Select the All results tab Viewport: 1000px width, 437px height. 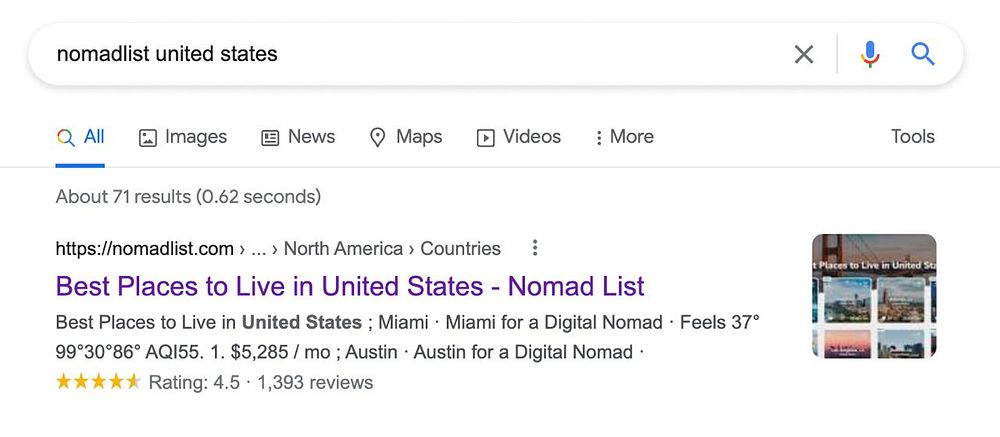pos(80,137)
